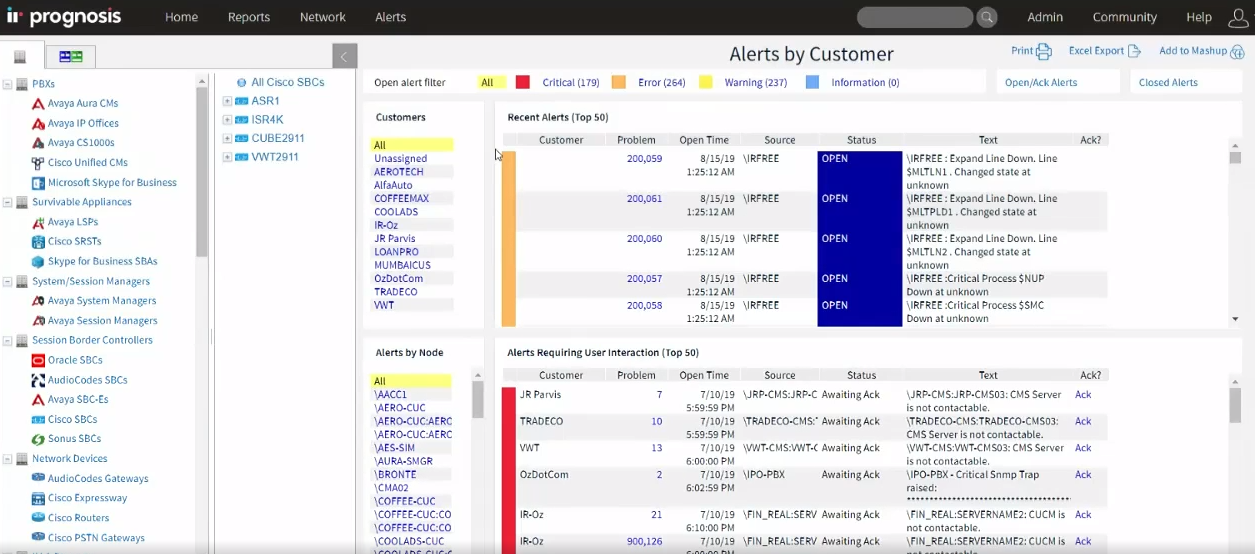Open the user profile icon
The height and width of the screenshot is (554, 1255).
pos(1238,17)
